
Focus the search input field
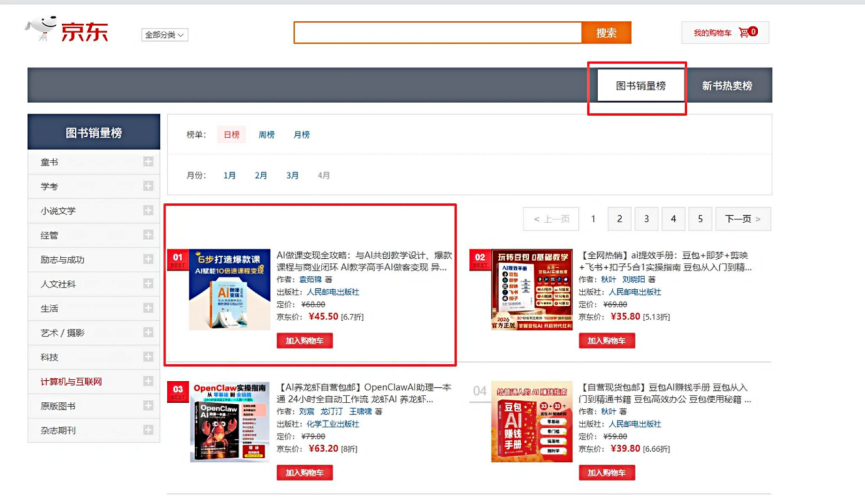pyautogui.click(x=437, y=33)
